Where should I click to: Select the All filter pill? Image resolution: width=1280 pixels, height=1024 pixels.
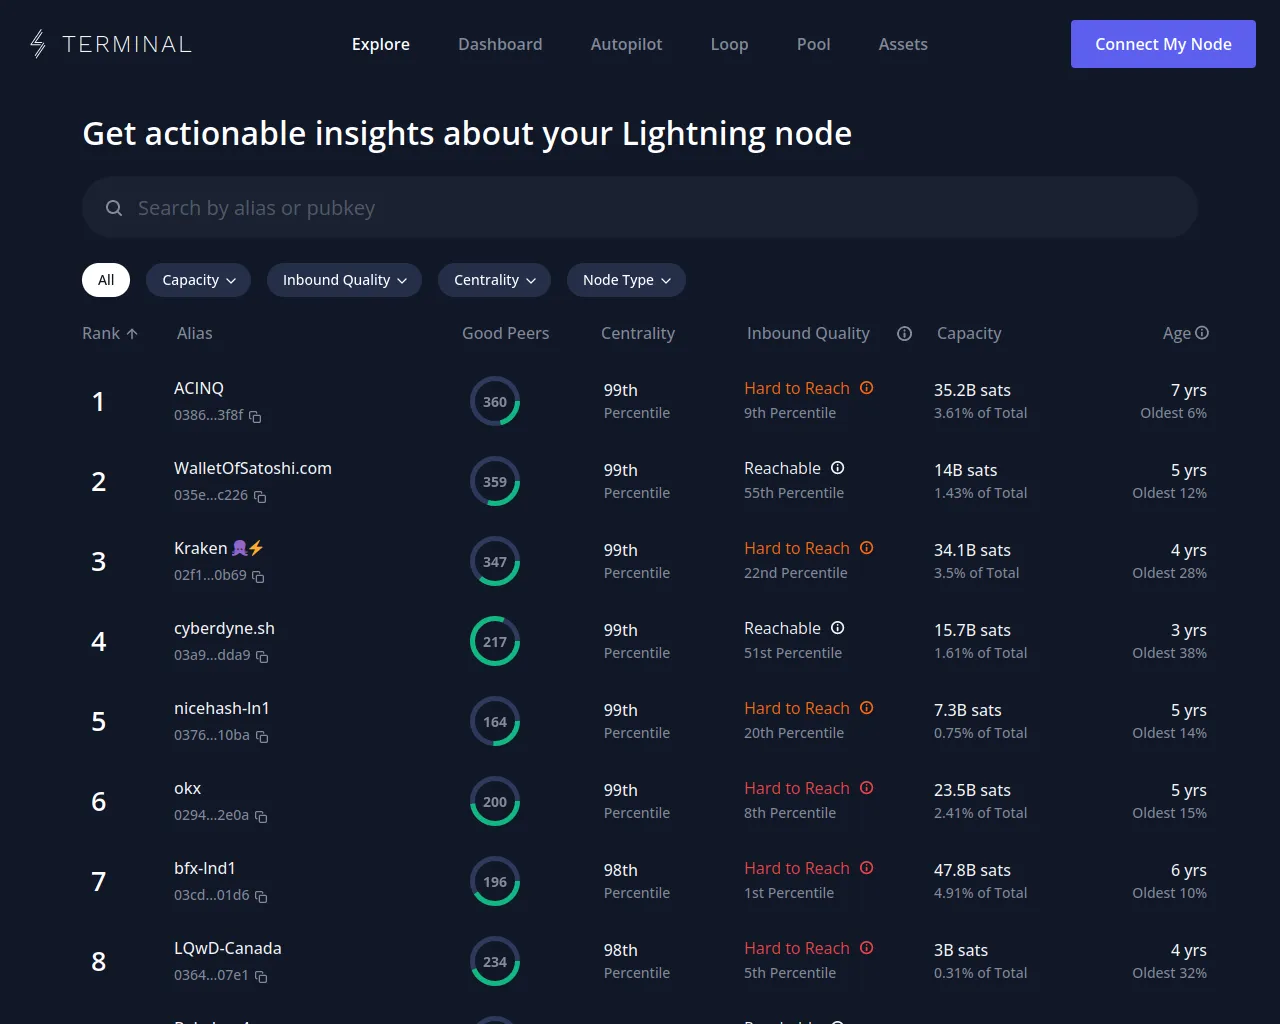(106, 280)
